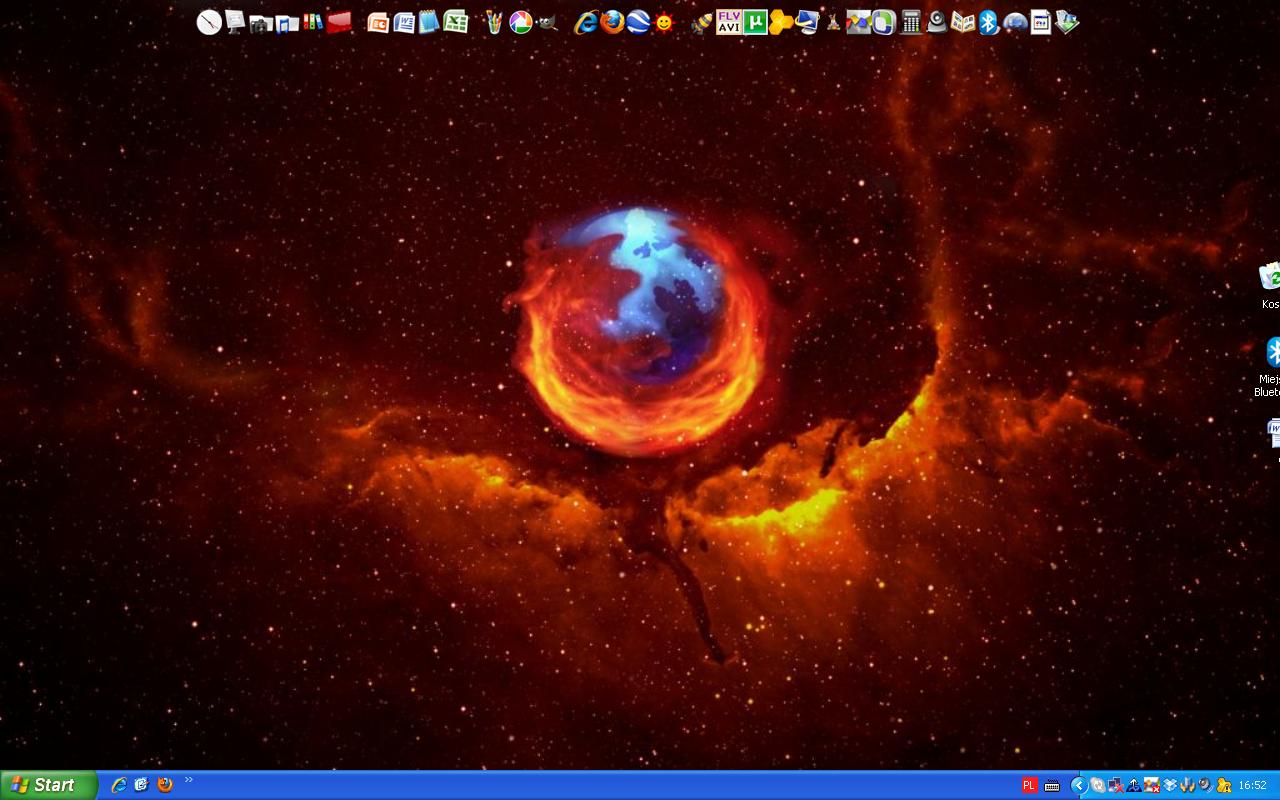Image resolution: width=1280 pixels, height=800 pixels.
Task: Open the colored binders icon in dock
Action: coord(313,22)
